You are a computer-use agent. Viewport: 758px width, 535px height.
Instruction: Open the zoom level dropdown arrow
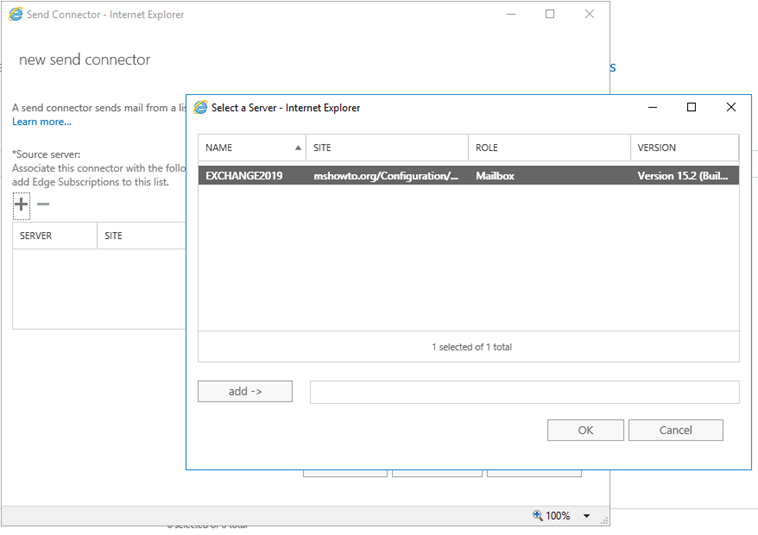tap(586, 516)
